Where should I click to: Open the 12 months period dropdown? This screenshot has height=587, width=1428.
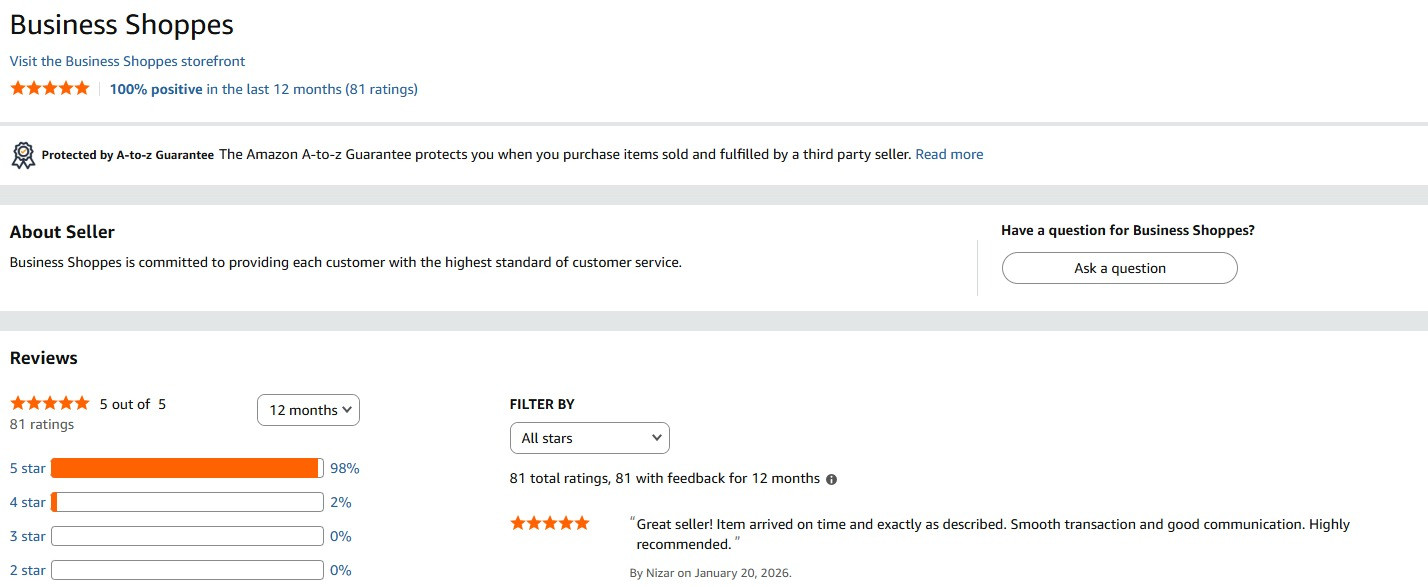[x=308, y=410]
